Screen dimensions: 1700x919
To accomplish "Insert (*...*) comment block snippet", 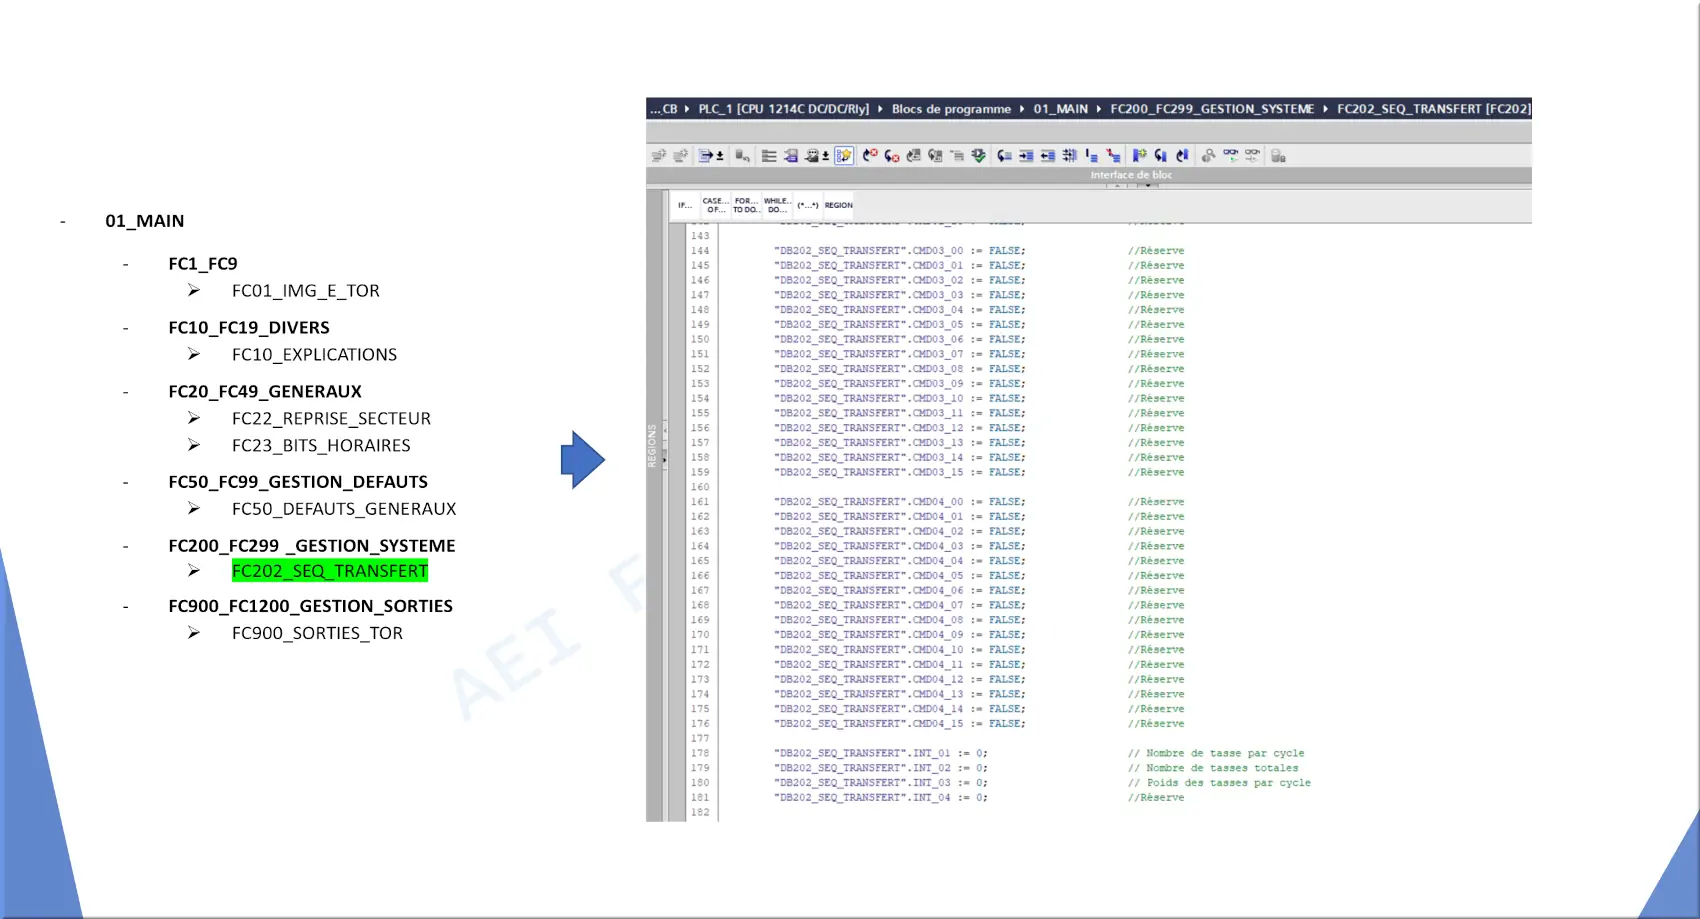I will (x=808, y=205).
